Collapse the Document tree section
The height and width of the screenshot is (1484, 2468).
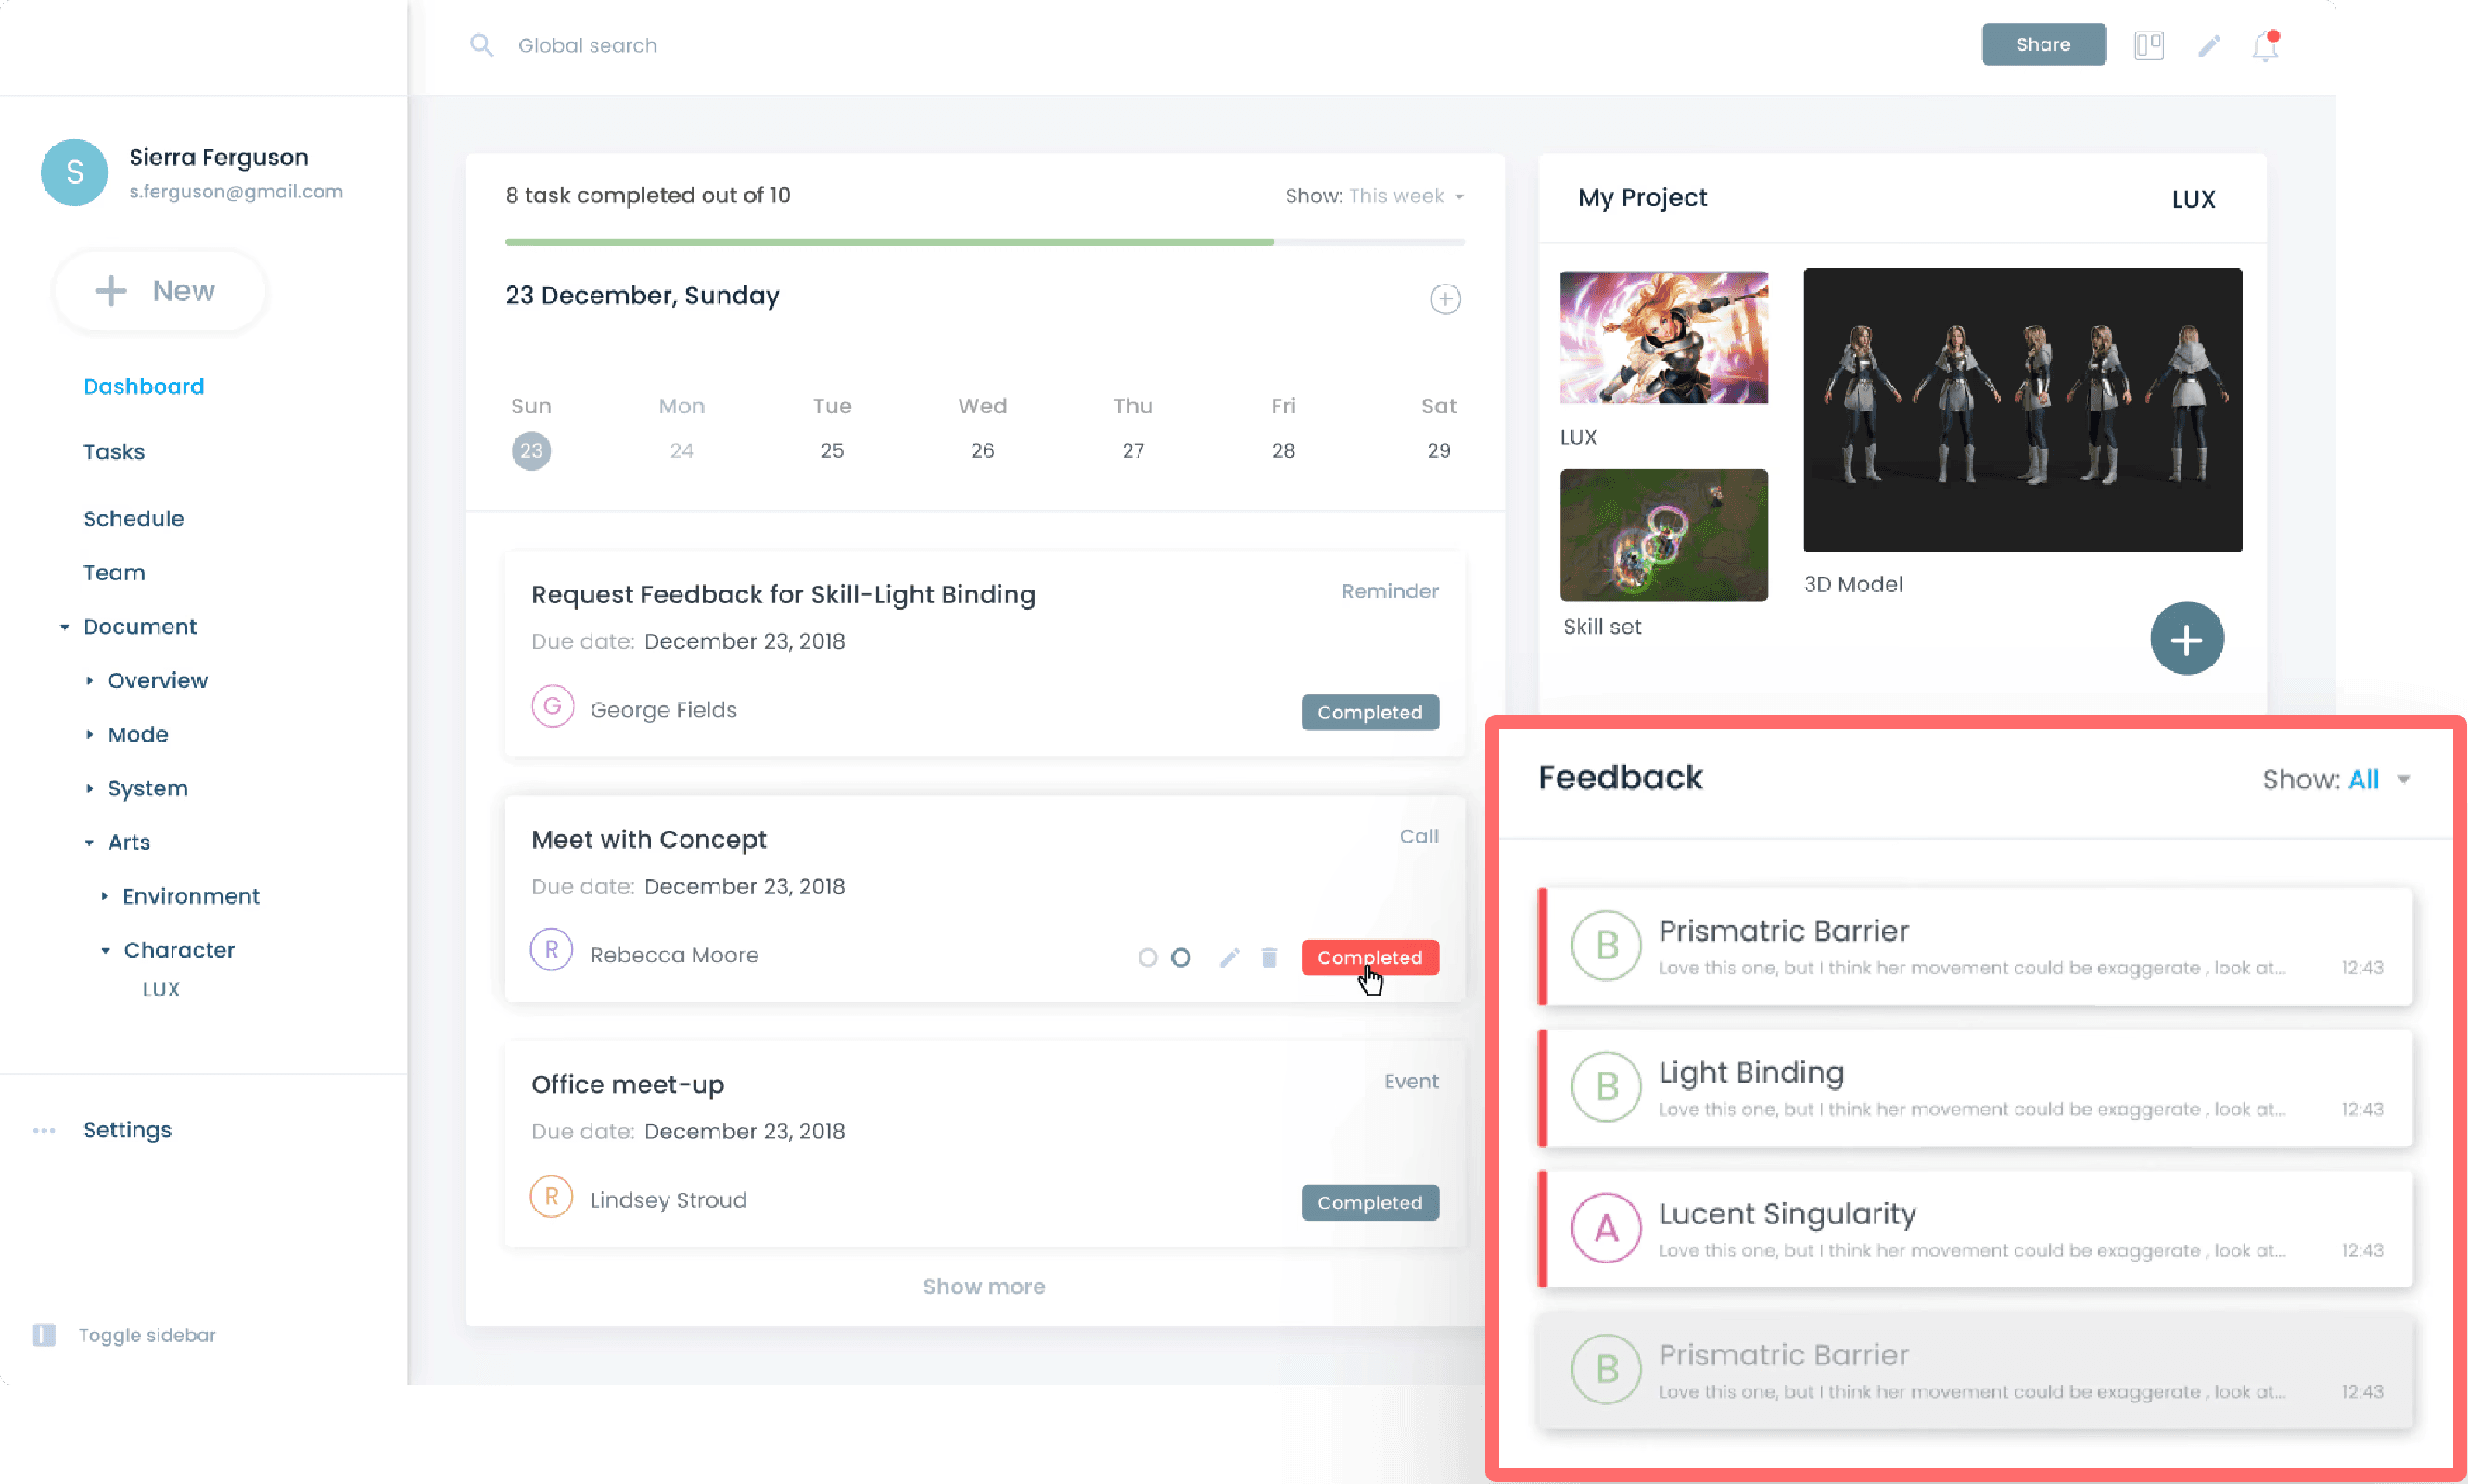[65, 627]
